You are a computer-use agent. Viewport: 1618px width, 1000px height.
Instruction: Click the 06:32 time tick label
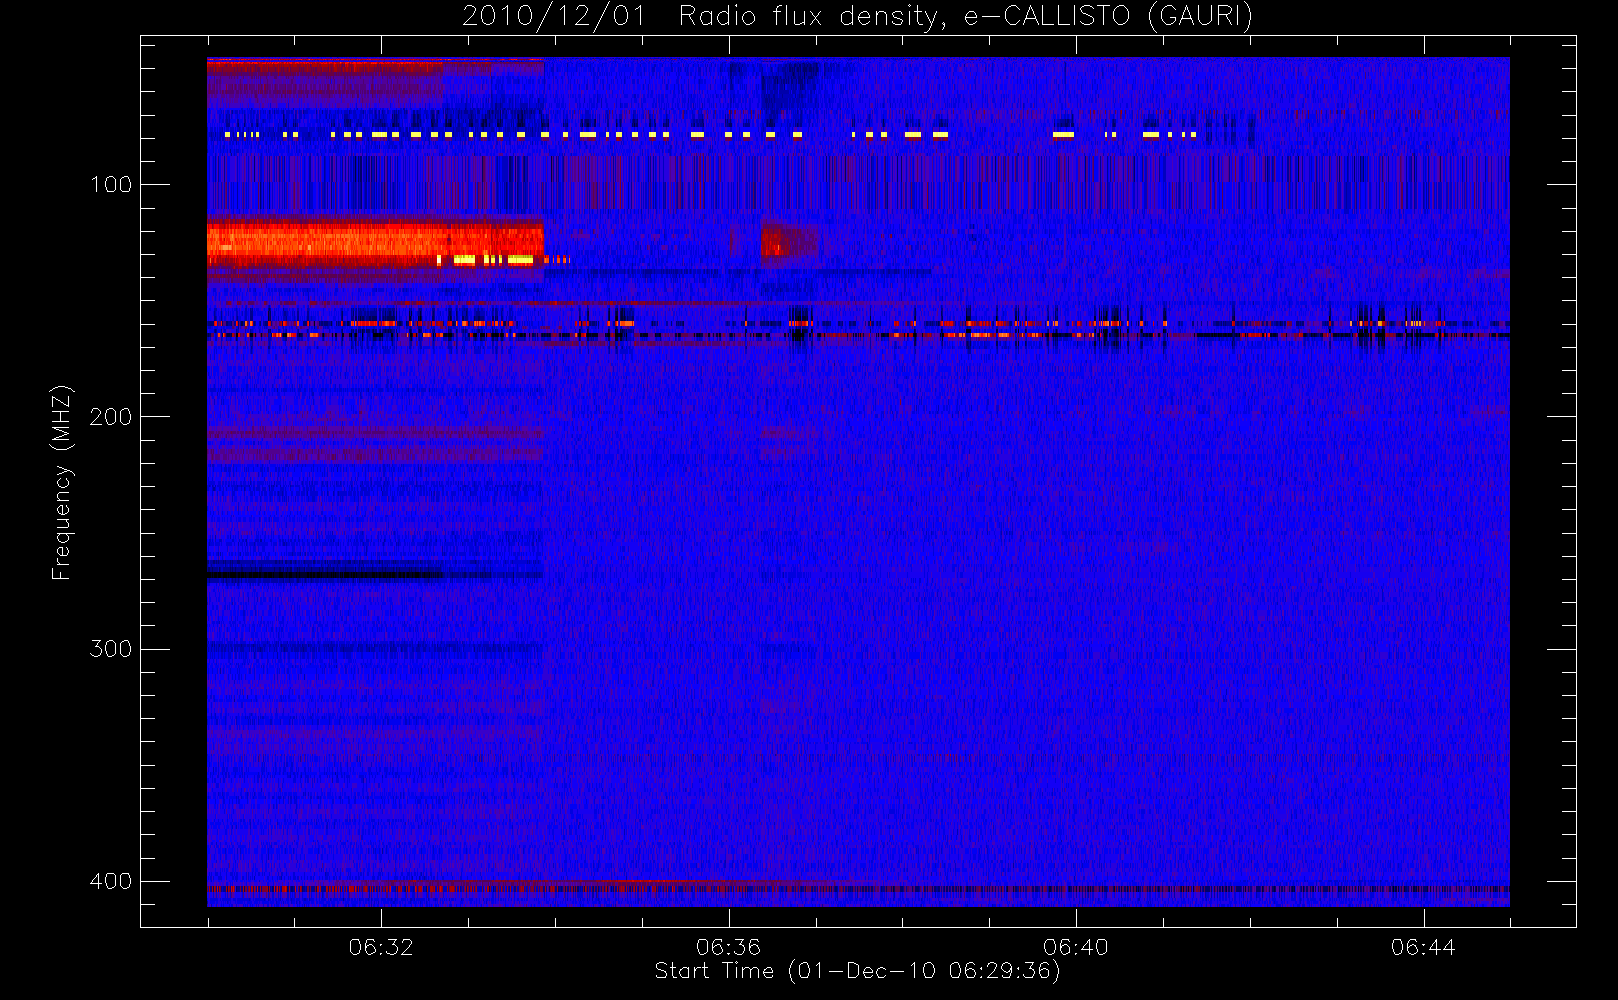(x=381, y=947)
